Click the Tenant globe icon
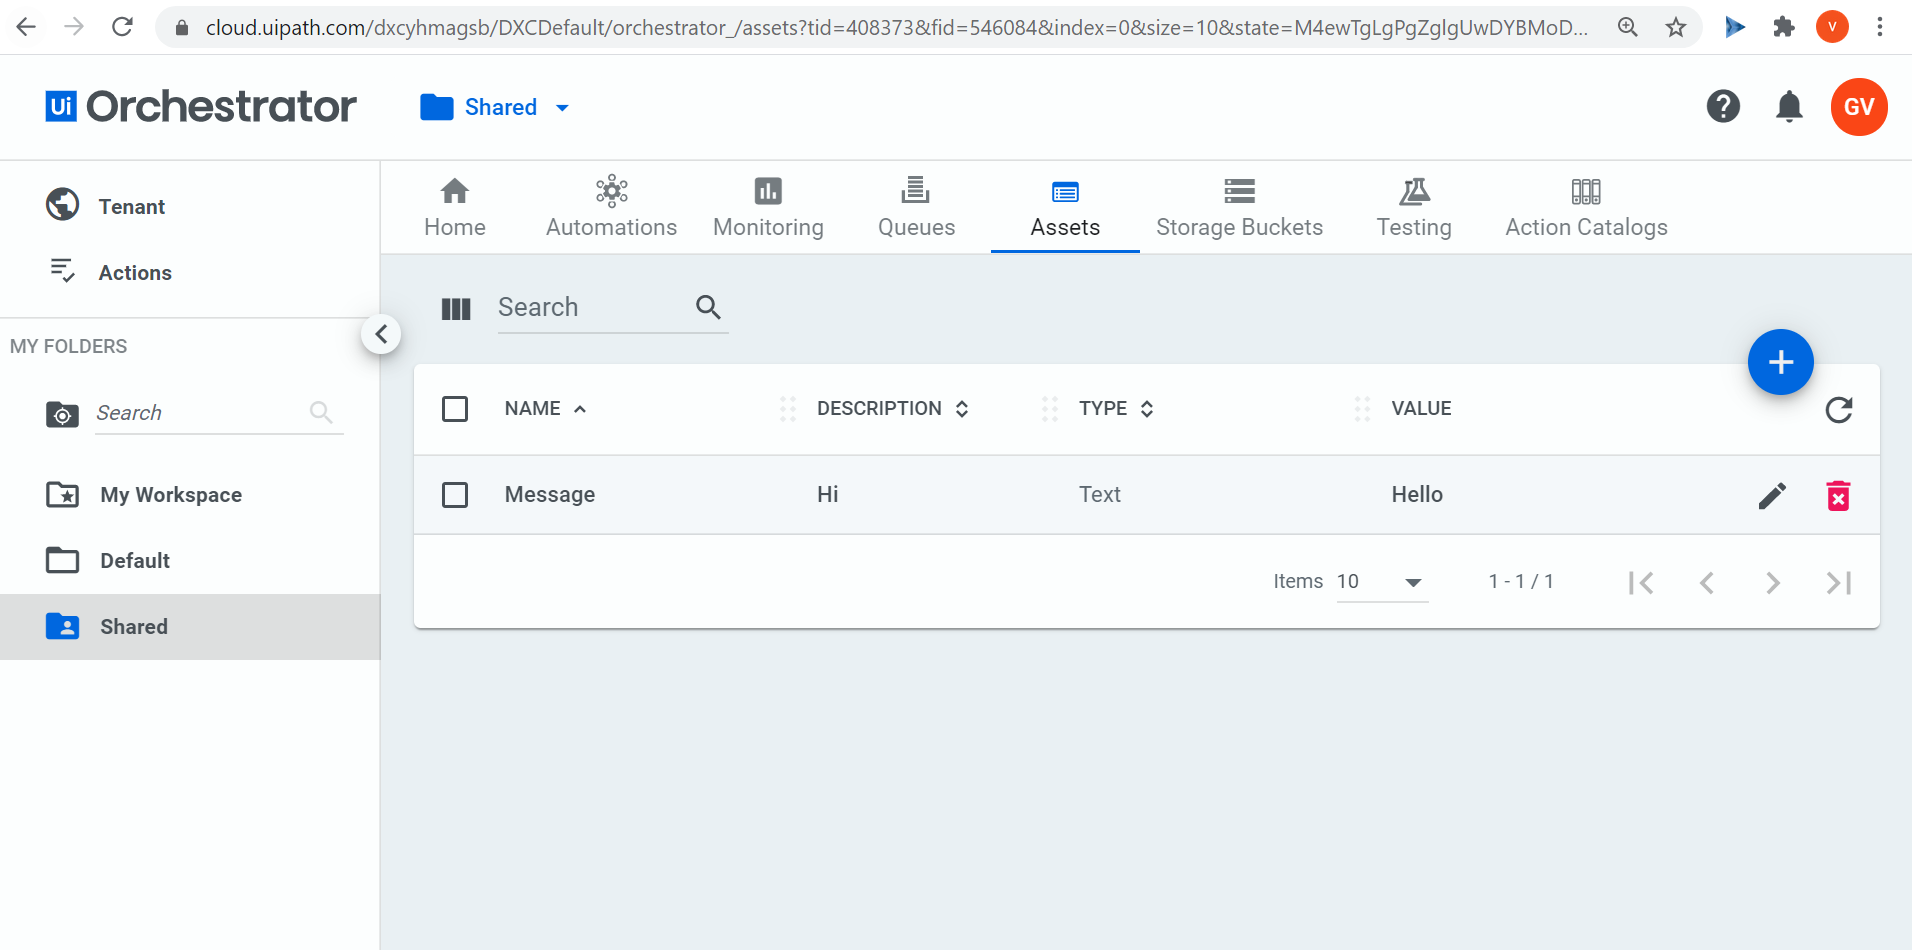Viewport: 1912px width, 950px height. (x=62, y=205)
